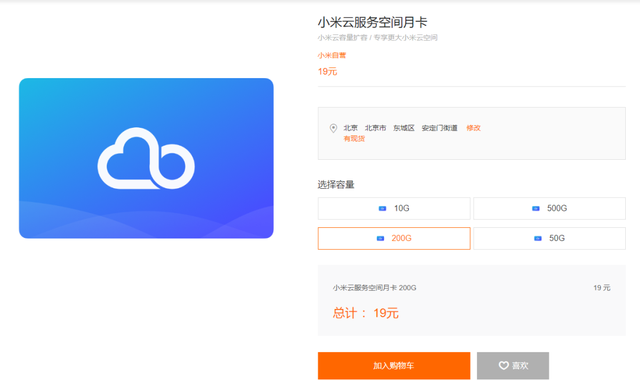The image size is (640, 380).
Task: Click the 选择容量 heading
Action: (x=336, y=184)
